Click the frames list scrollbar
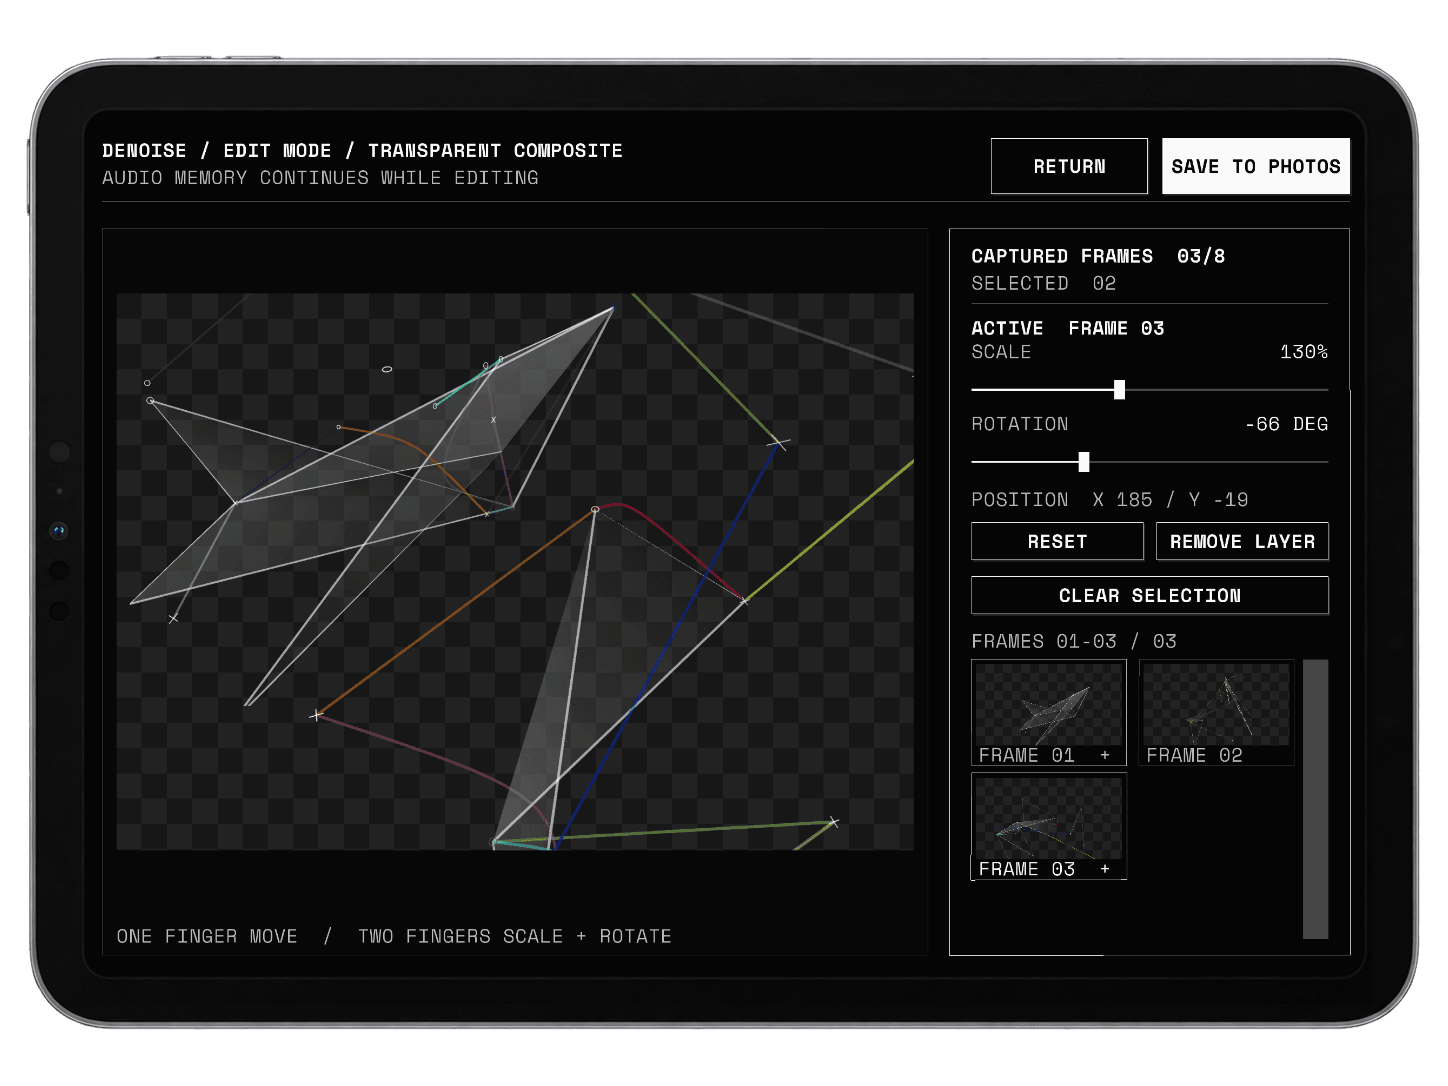 [1316, 799]
